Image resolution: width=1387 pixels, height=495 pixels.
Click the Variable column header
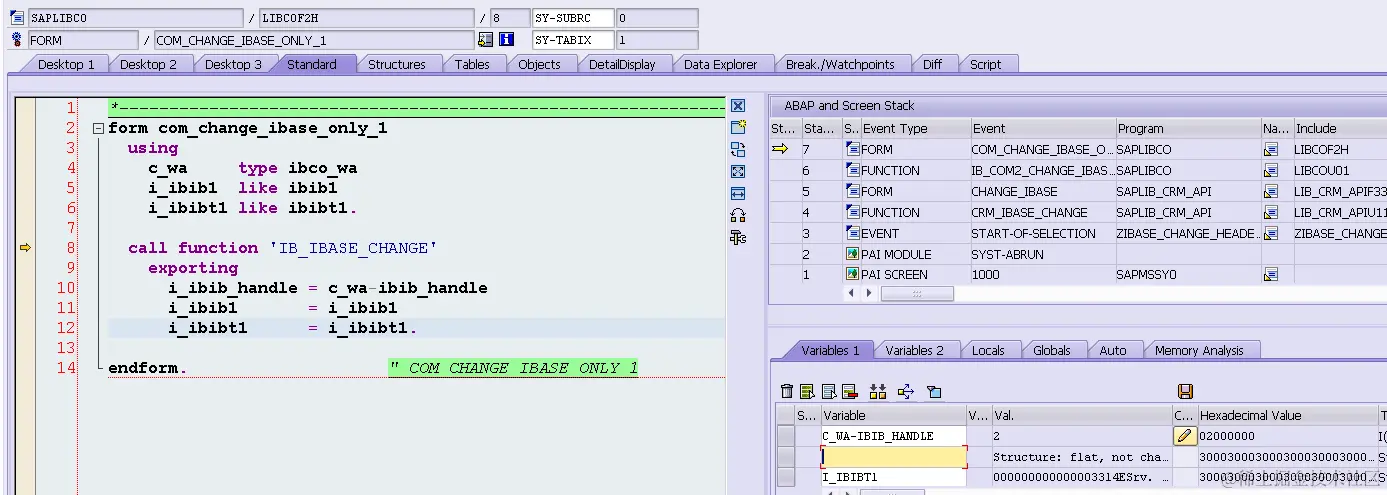[893, 415]
